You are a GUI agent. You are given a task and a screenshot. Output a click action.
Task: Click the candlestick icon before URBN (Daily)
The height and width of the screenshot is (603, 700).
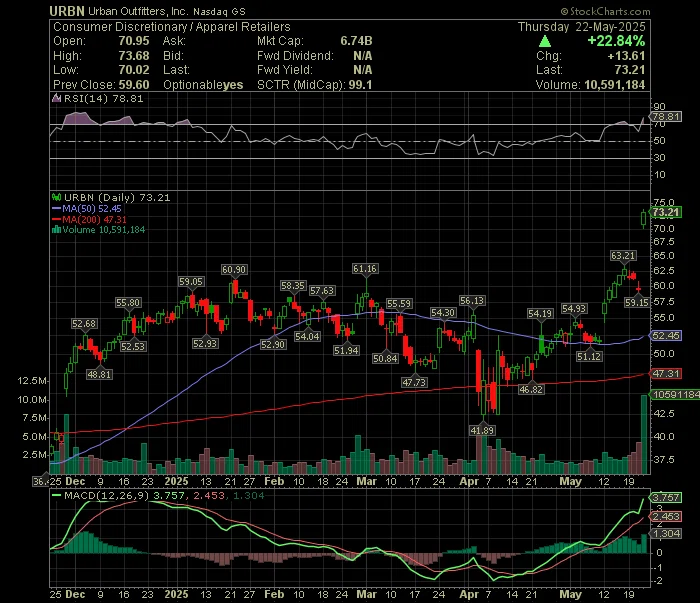pyautogui.click(x=56, y=197)
